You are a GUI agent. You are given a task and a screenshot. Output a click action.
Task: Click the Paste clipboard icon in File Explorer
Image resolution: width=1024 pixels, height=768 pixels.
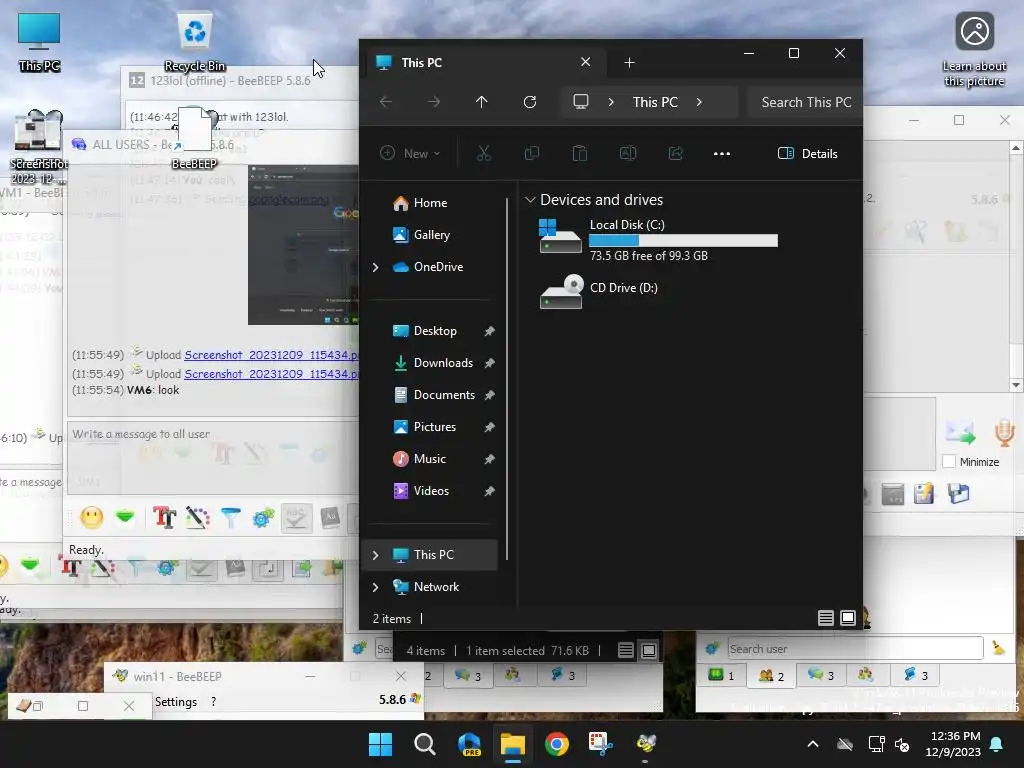[579, 153]
